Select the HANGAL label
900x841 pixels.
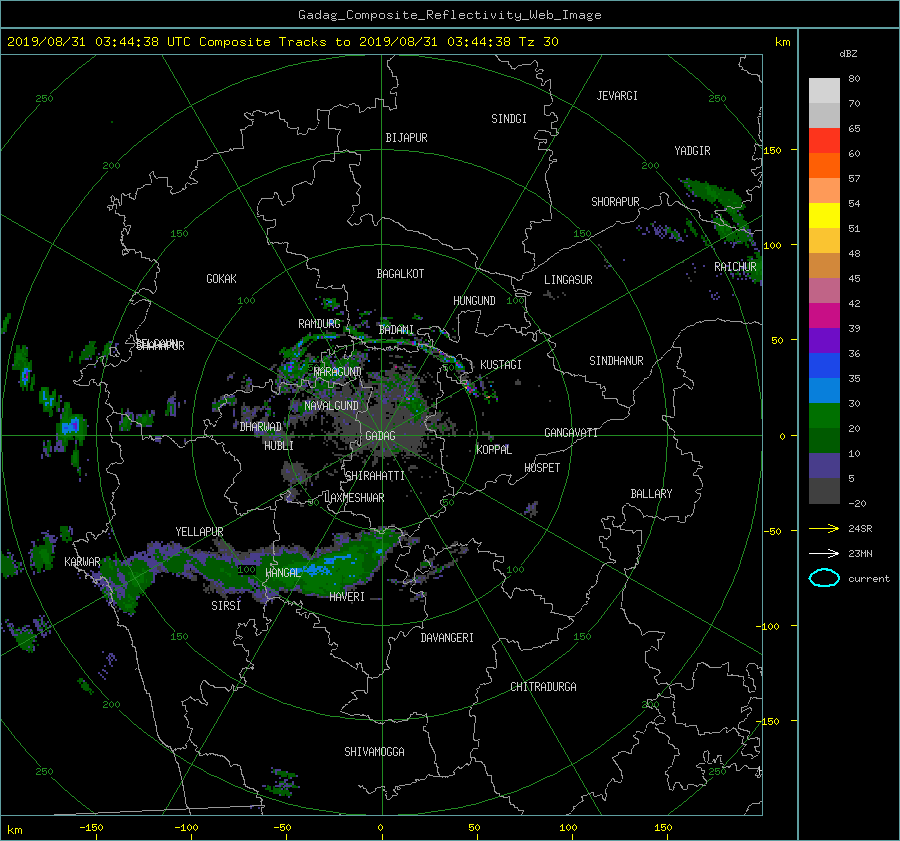(283, 573)
